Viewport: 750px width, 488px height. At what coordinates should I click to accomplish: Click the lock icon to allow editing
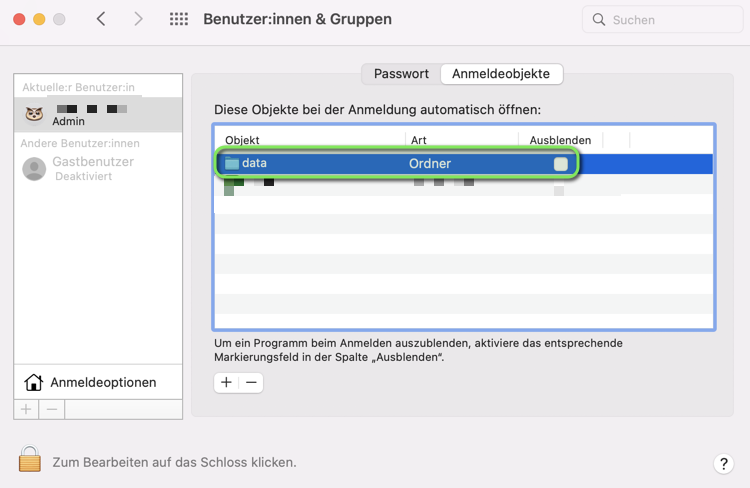click(x=30, y=459)
